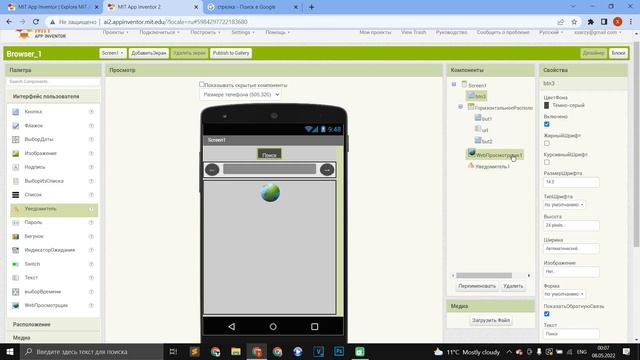Open Chrome extensions puzzle icon
The image size is (640, 360).
pos(590,22)
